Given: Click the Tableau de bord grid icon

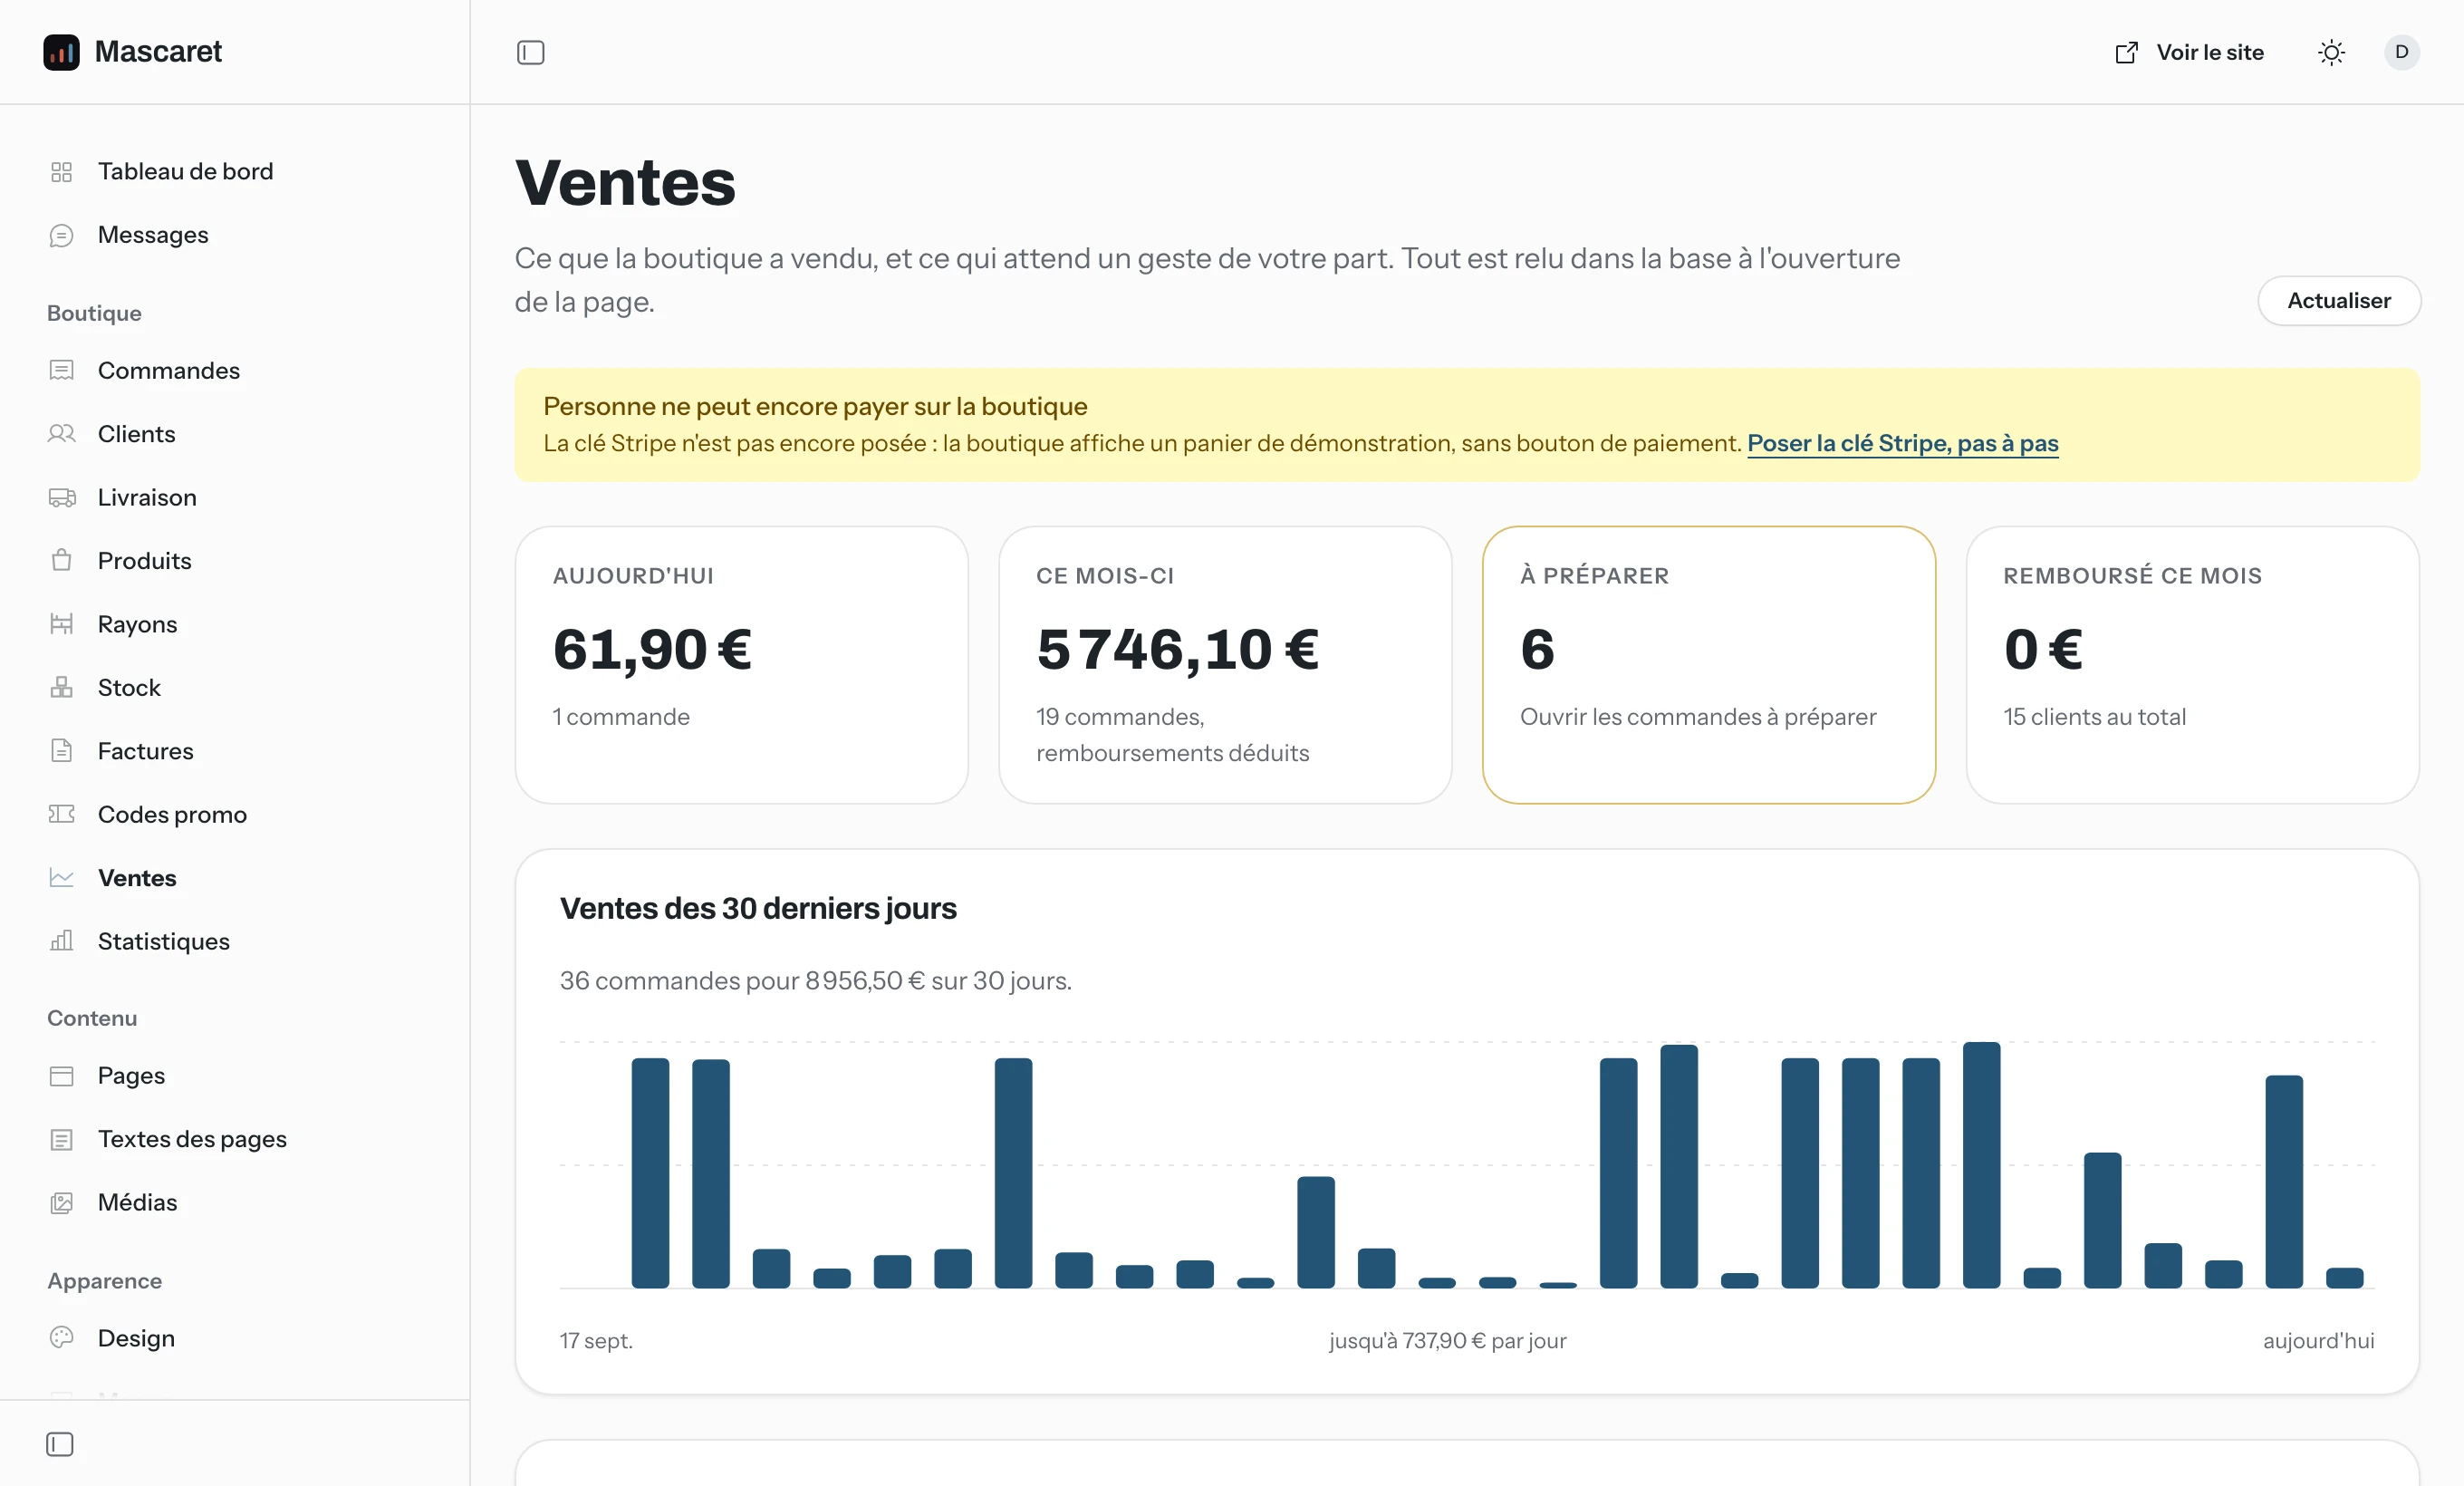Looking at the screenshot, I should [x=62, y=172].
